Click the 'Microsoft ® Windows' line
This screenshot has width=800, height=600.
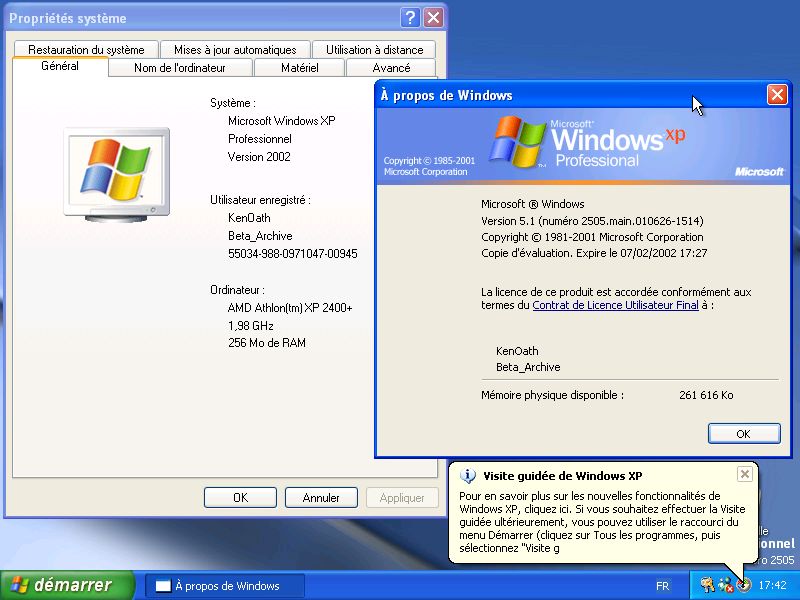(533, 204)
